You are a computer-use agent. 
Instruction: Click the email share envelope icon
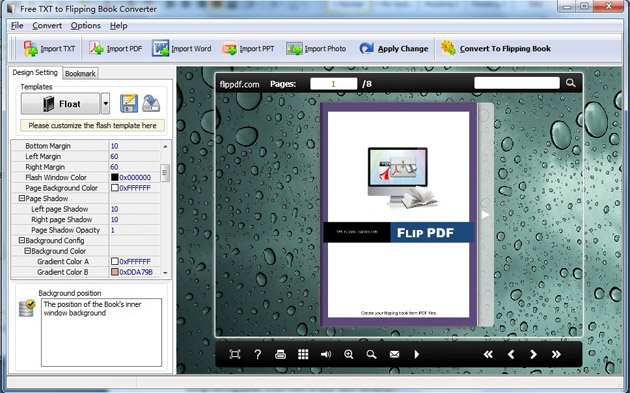pyautogui.click(x=395, y=354)
